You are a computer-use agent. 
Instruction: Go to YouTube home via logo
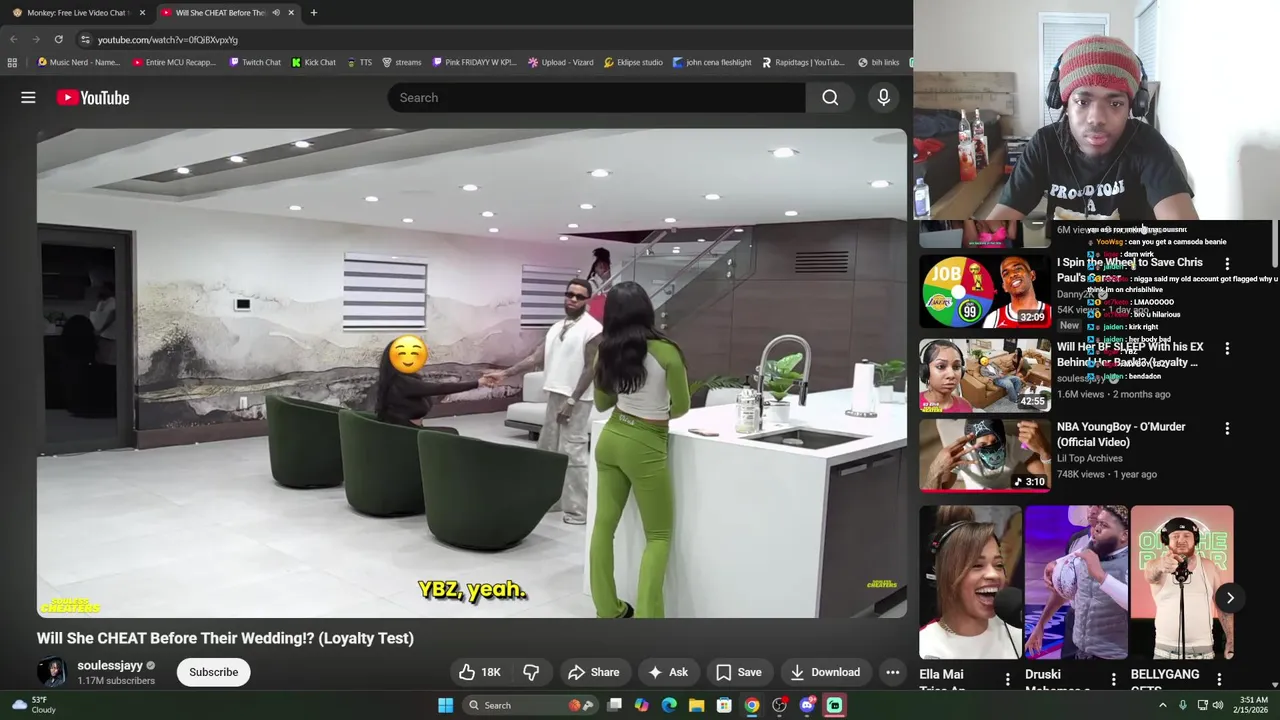pyautogui.click(x=93, y=97)
